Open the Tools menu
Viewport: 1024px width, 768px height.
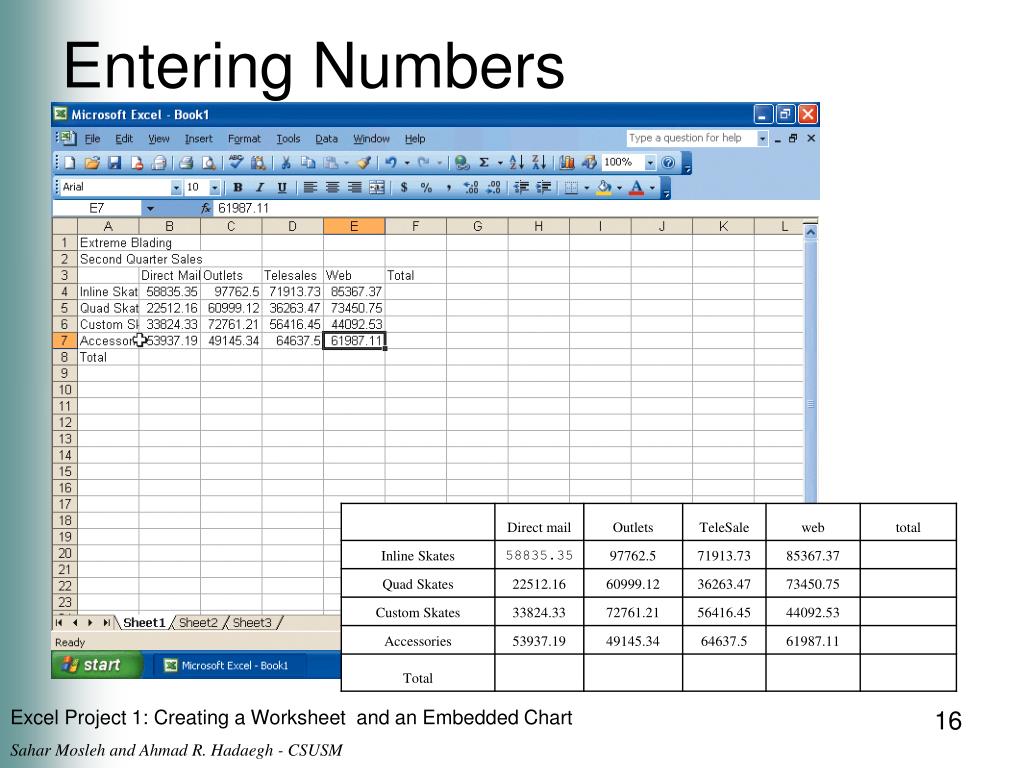(288, 138)
